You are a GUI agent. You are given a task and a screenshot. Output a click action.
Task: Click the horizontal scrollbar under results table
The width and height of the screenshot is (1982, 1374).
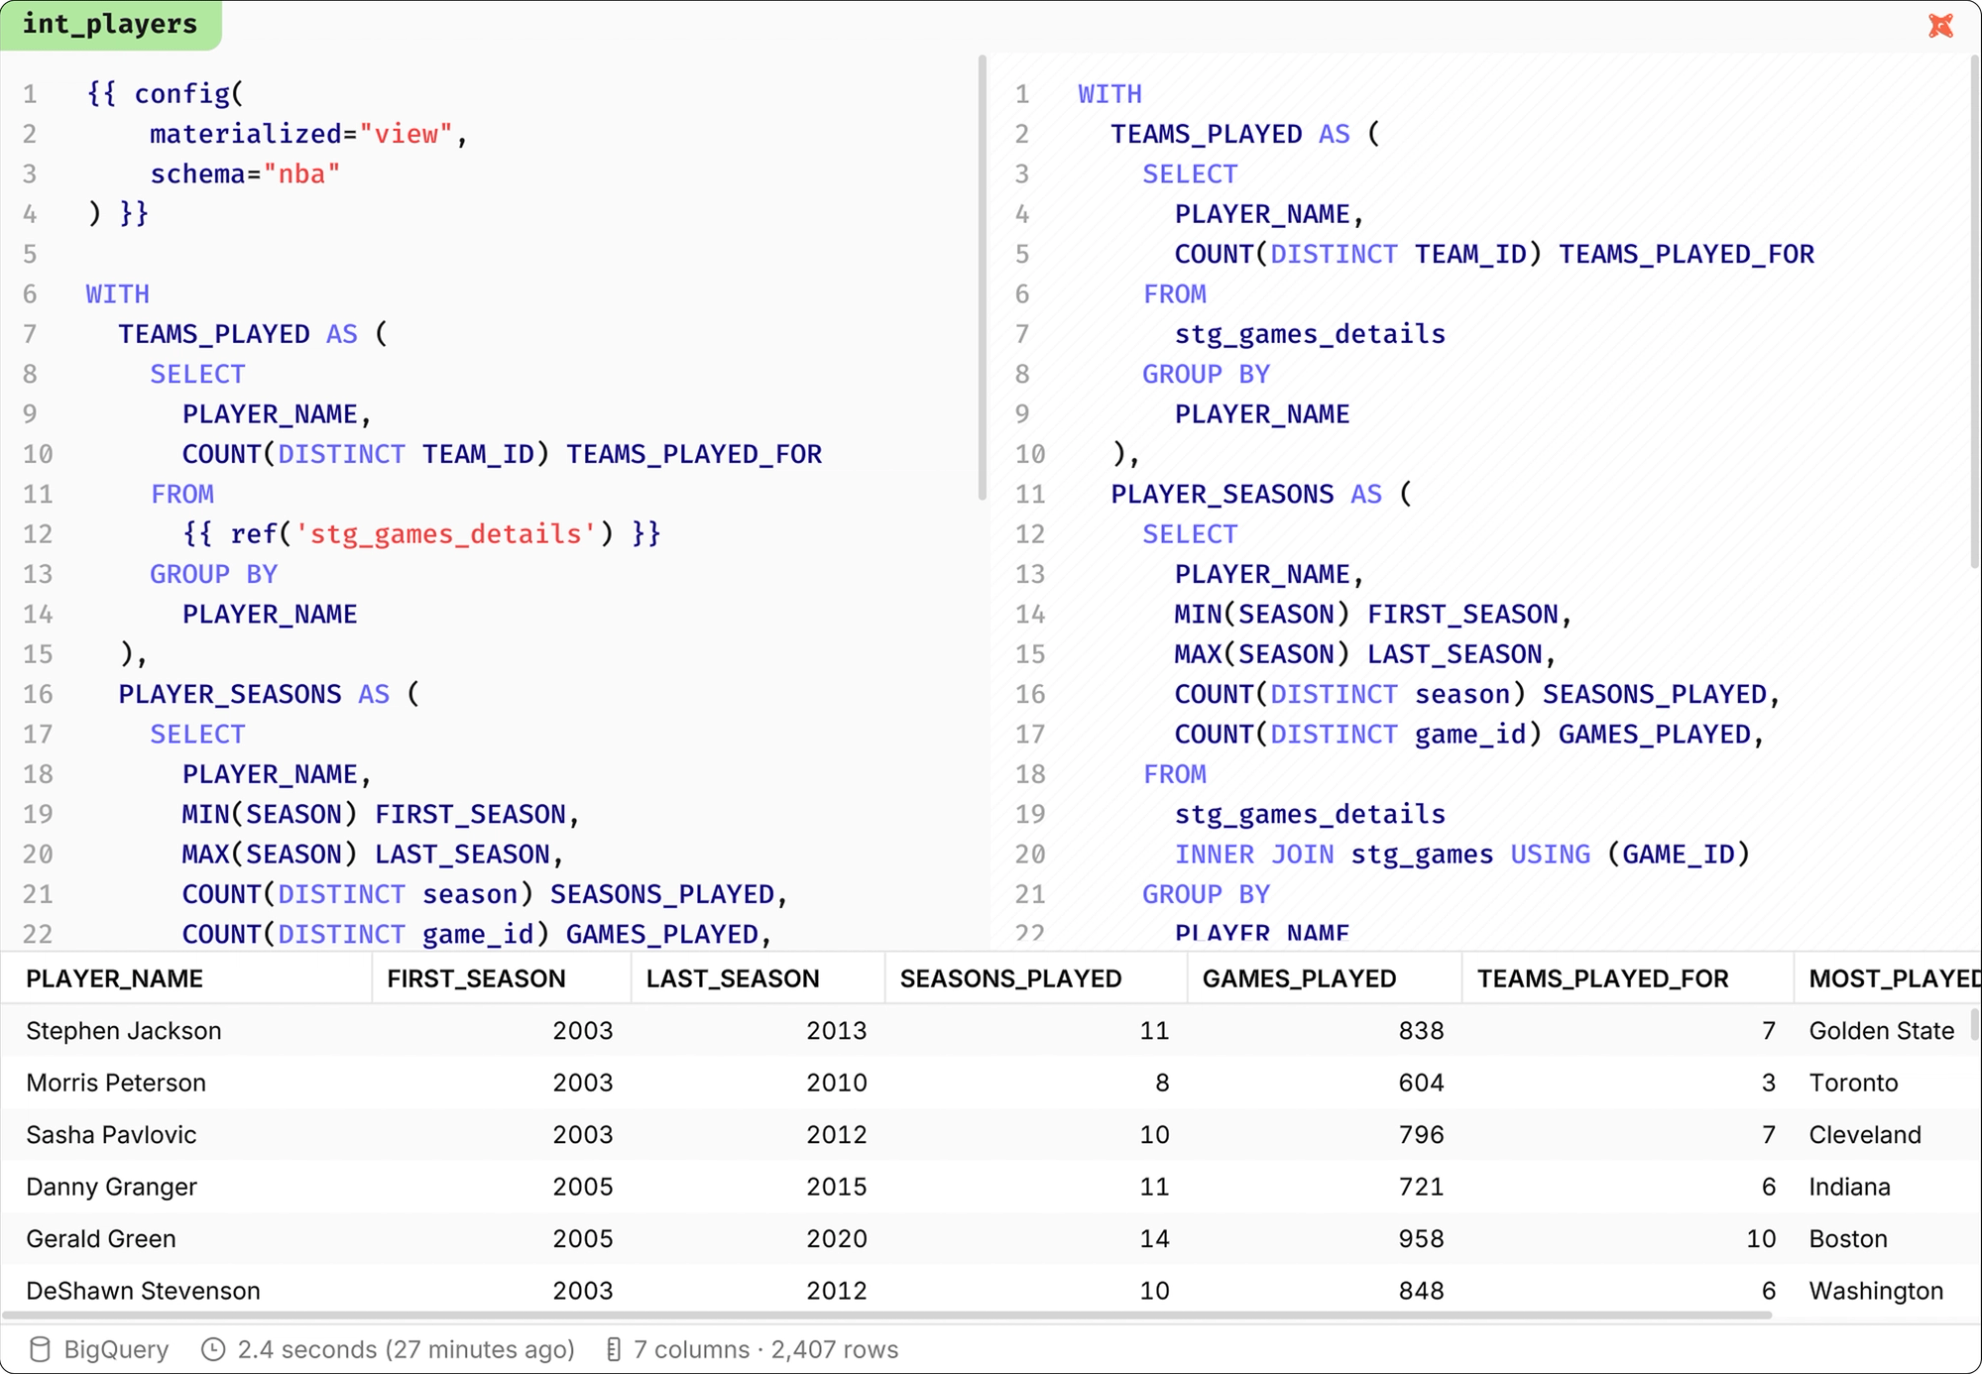click(886, 1315)
